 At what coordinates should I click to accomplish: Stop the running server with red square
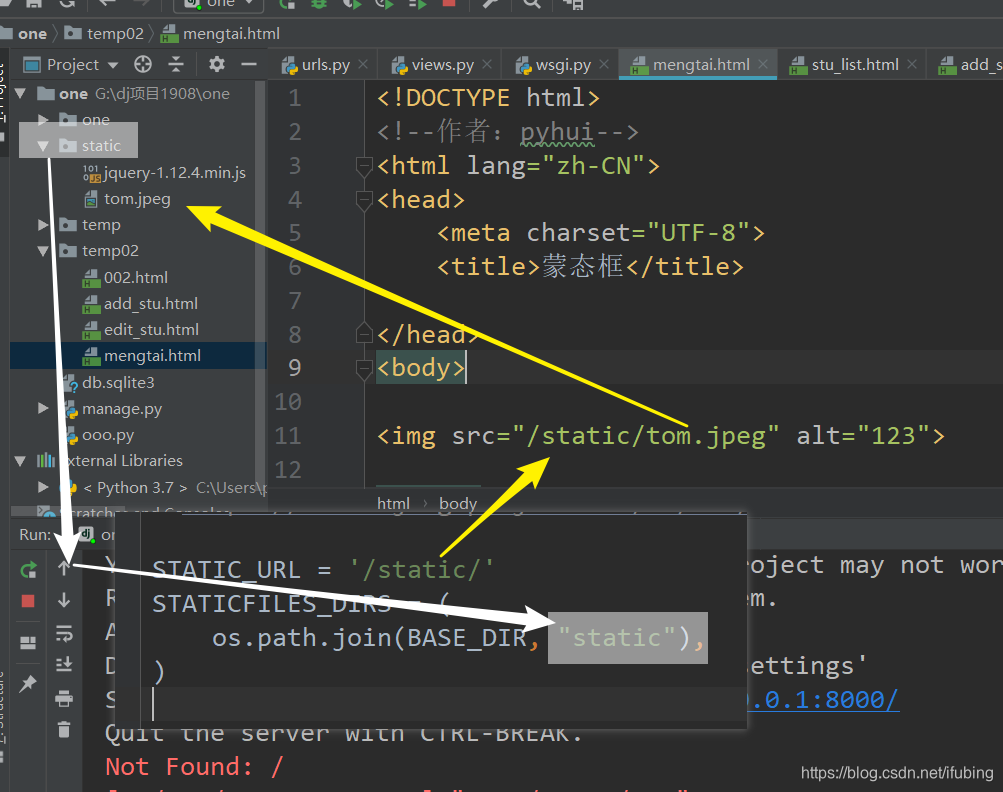coord(28,601)
